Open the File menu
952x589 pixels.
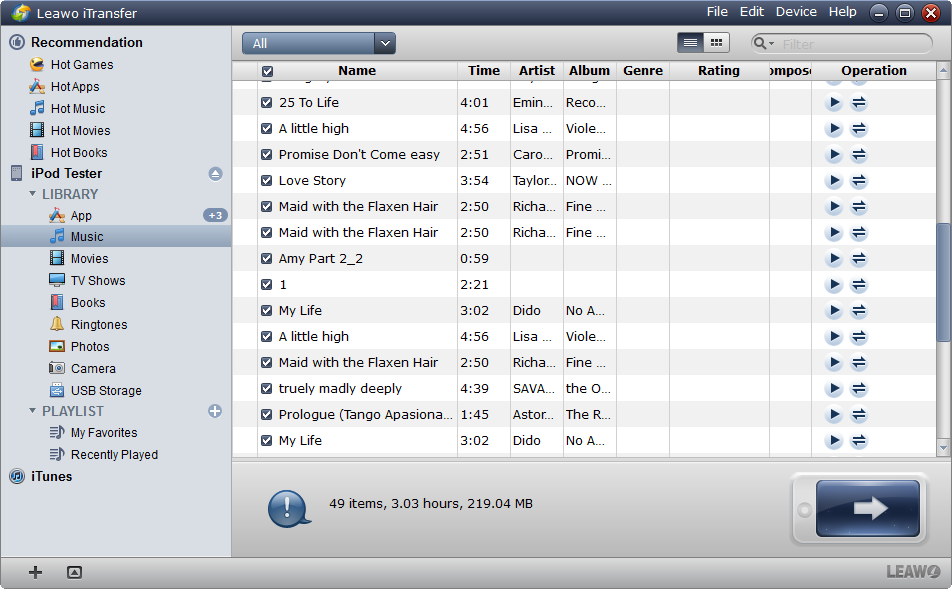(x=717, y=12)
